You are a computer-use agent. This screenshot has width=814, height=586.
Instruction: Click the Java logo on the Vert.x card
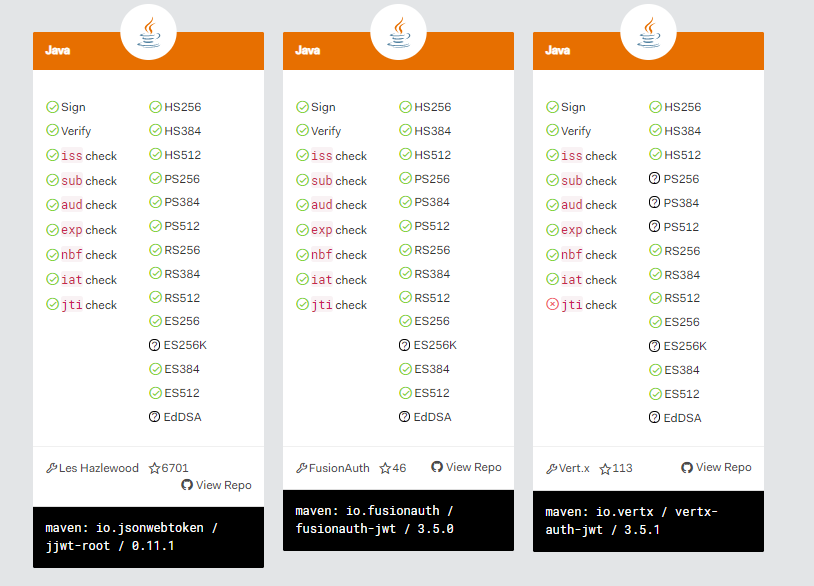[x=648, y=32]
